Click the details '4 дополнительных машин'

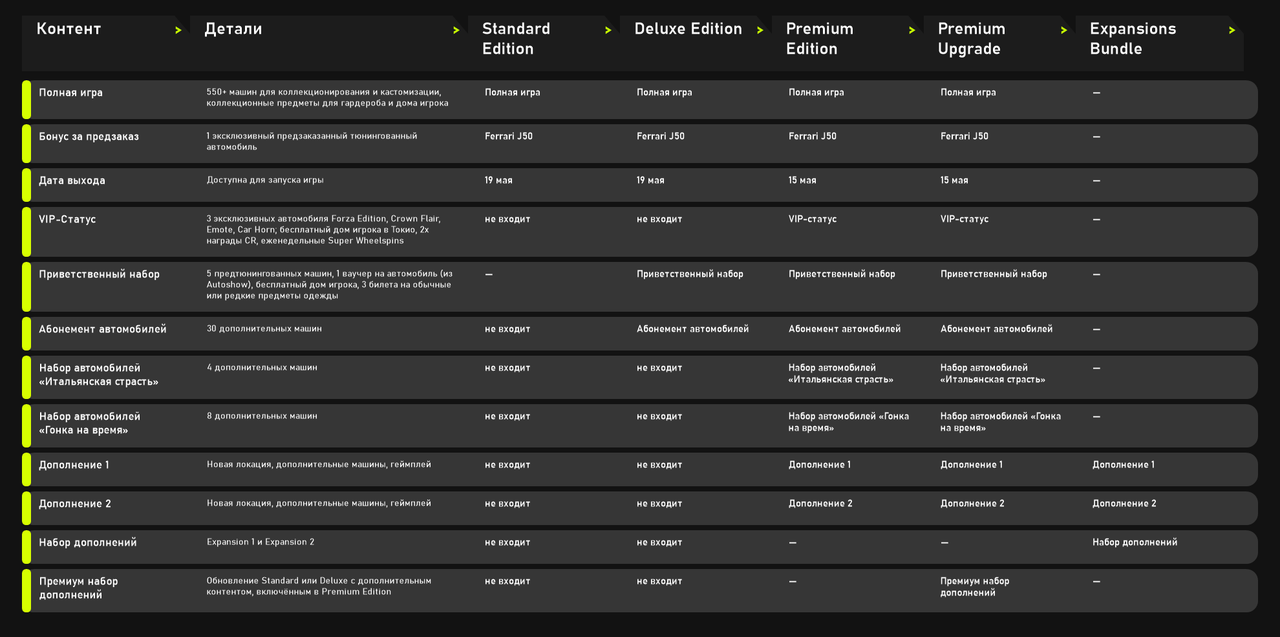pyautogui.click(x=262, y=368)
